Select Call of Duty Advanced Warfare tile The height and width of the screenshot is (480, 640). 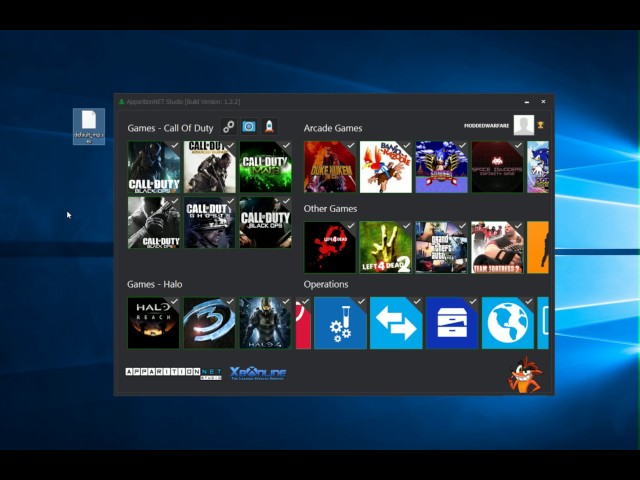pyautogui.click(x=209, y=167)
